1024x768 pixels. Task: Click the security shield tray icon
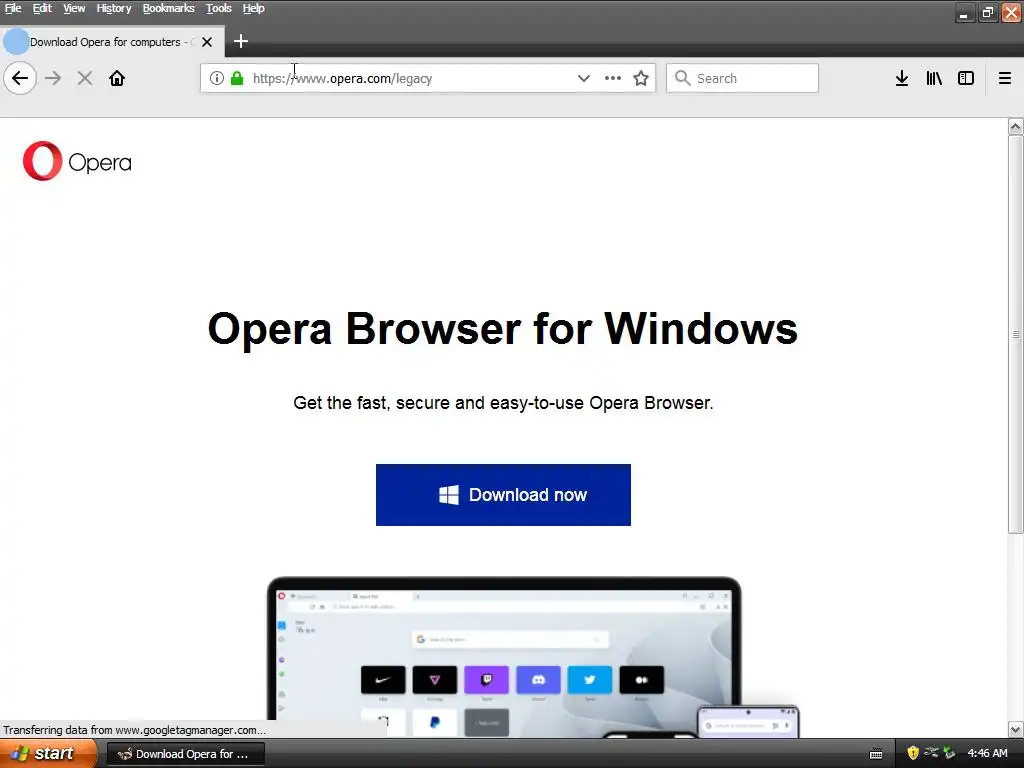pyautogui.click(x=913, y=754)
